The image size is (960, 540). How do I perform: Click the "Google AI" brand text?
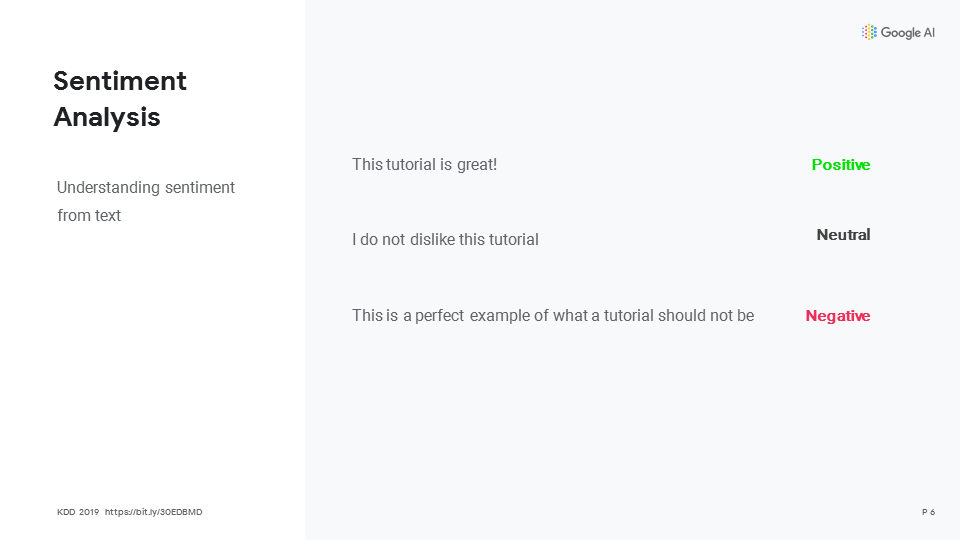[908, 33]
